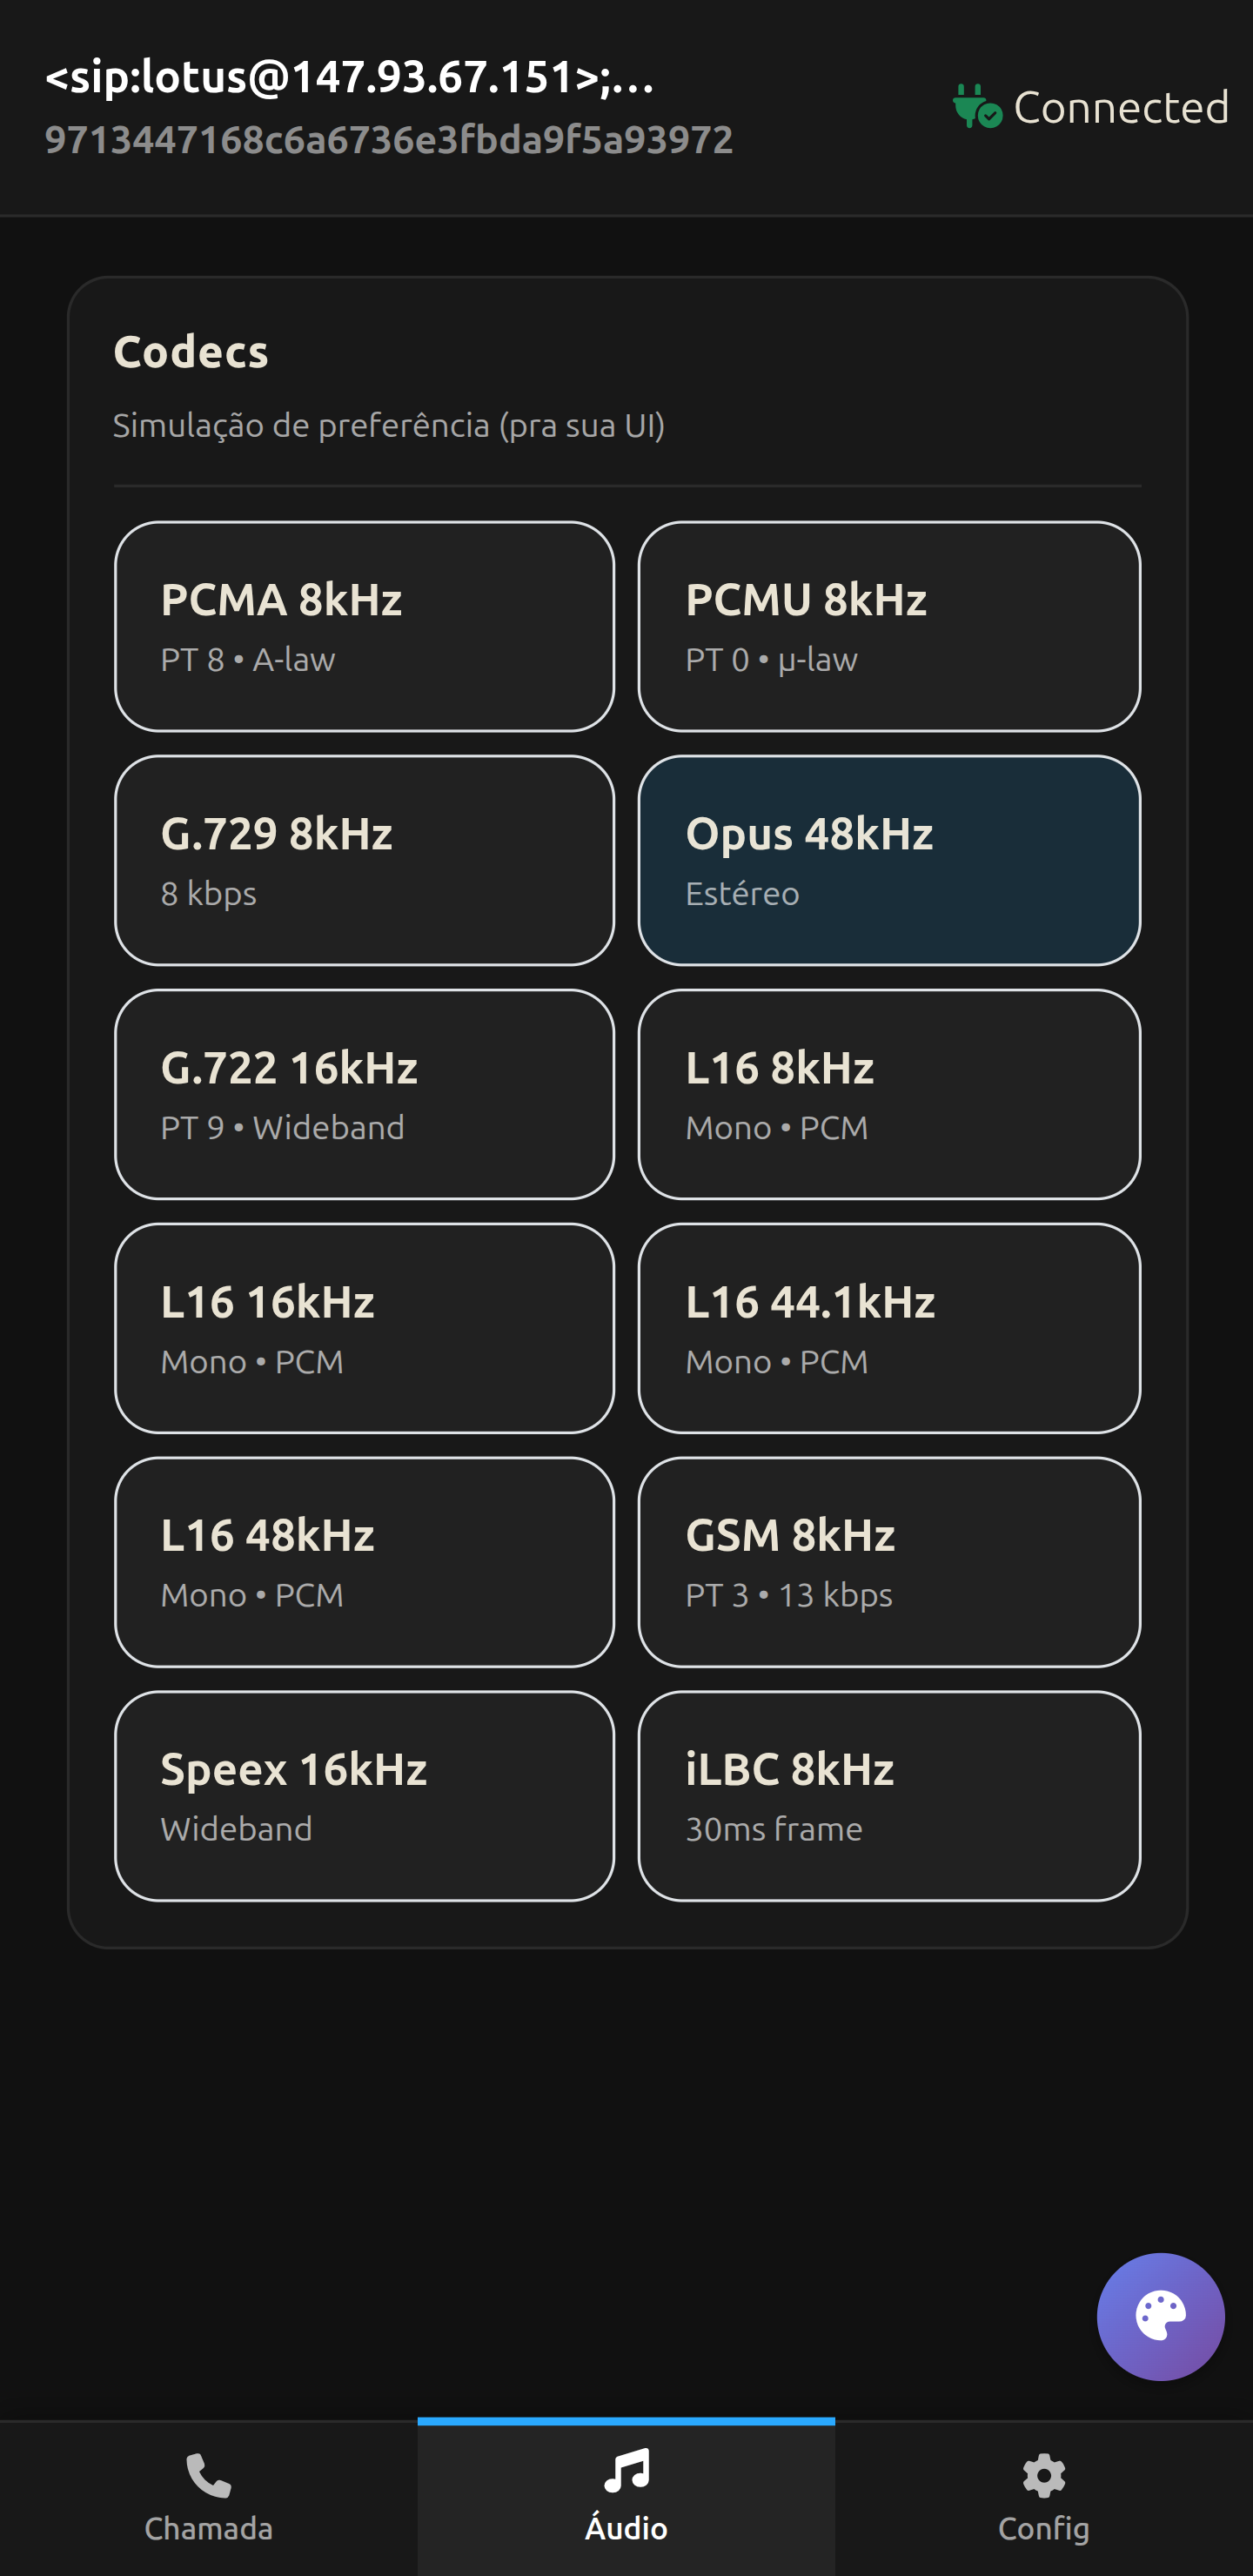Open the color palette picker

point(1160,2316)
